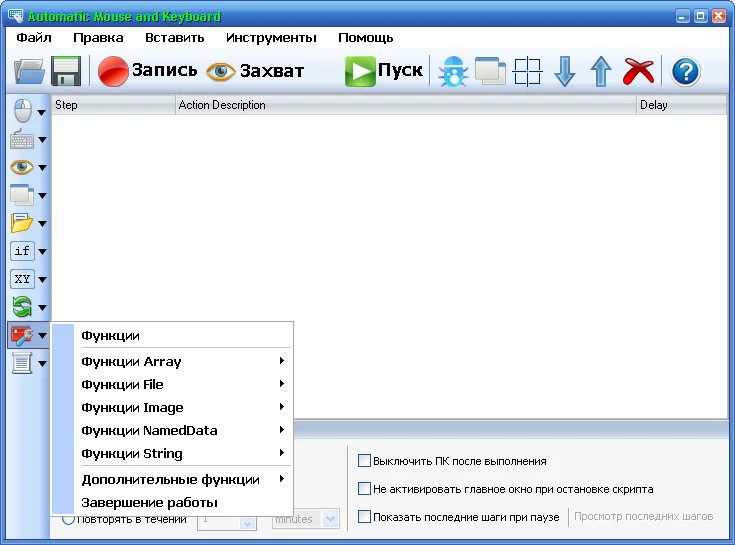Open the Функции String submenu
Viewport: 735px width, 545px height.
pos(172,453)
